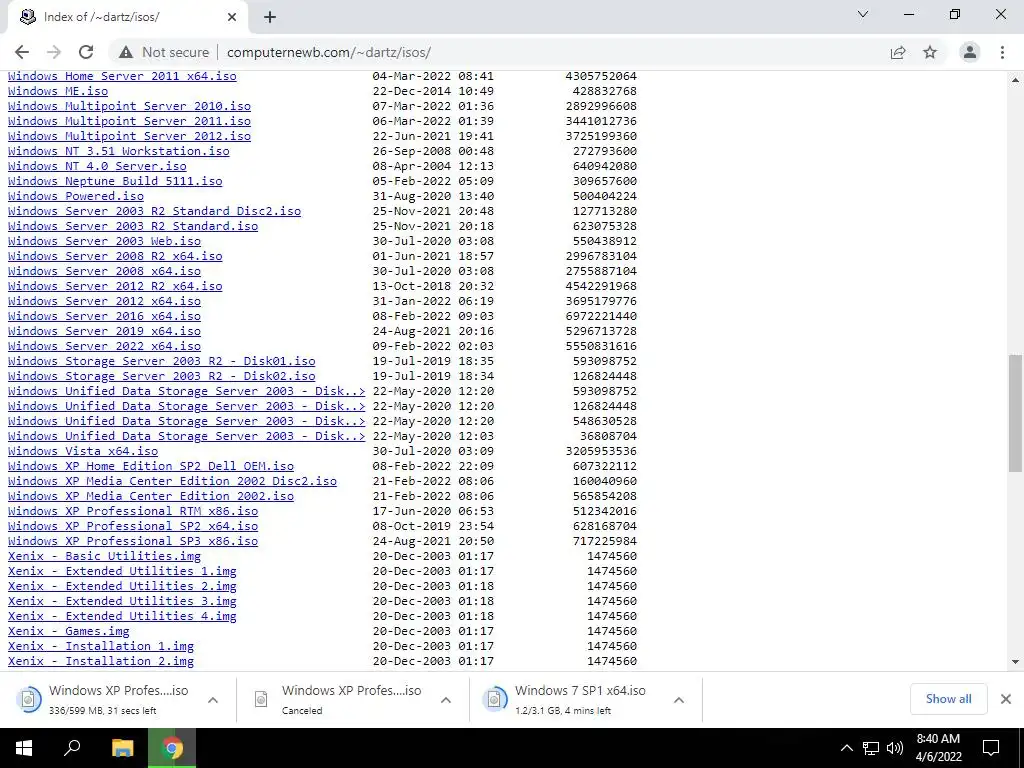
Task: Open the share this page icon
Action: [898, 52]
